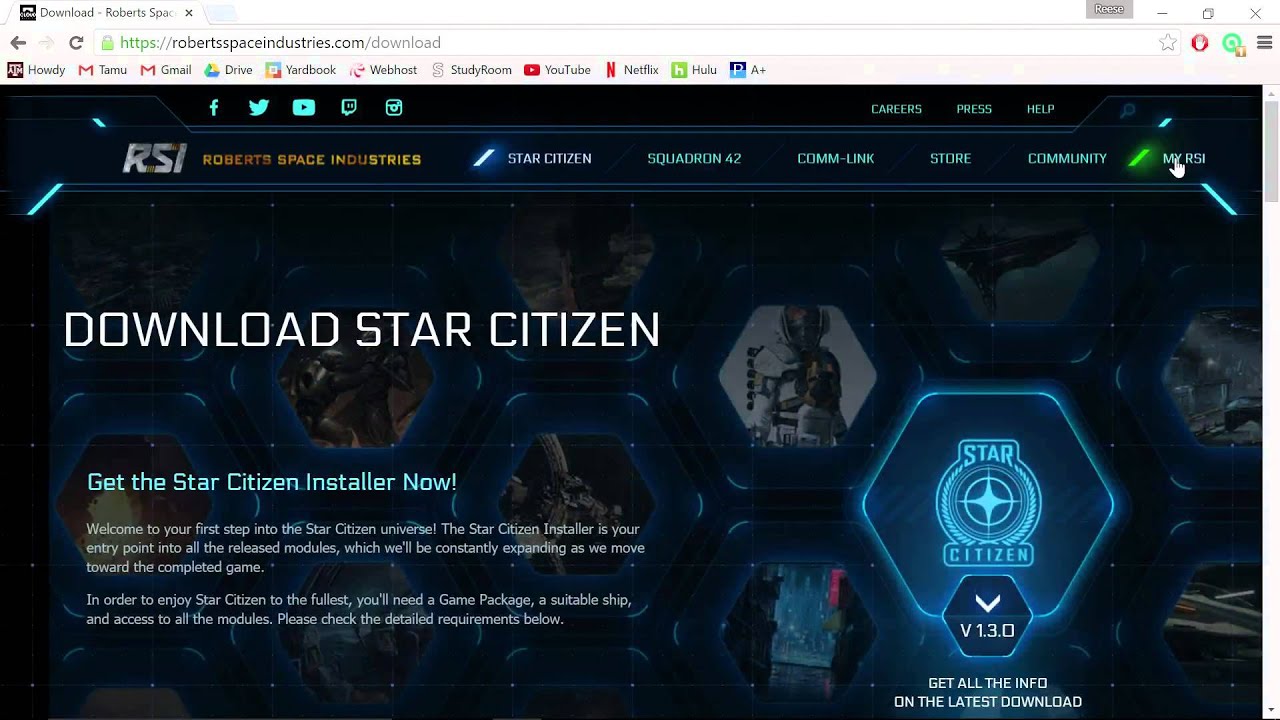Bookmark this page with the star icon
Image resolution: width=1280 pixels, height=720 pixels.
pyautogui.click(x=1167, y=43)
